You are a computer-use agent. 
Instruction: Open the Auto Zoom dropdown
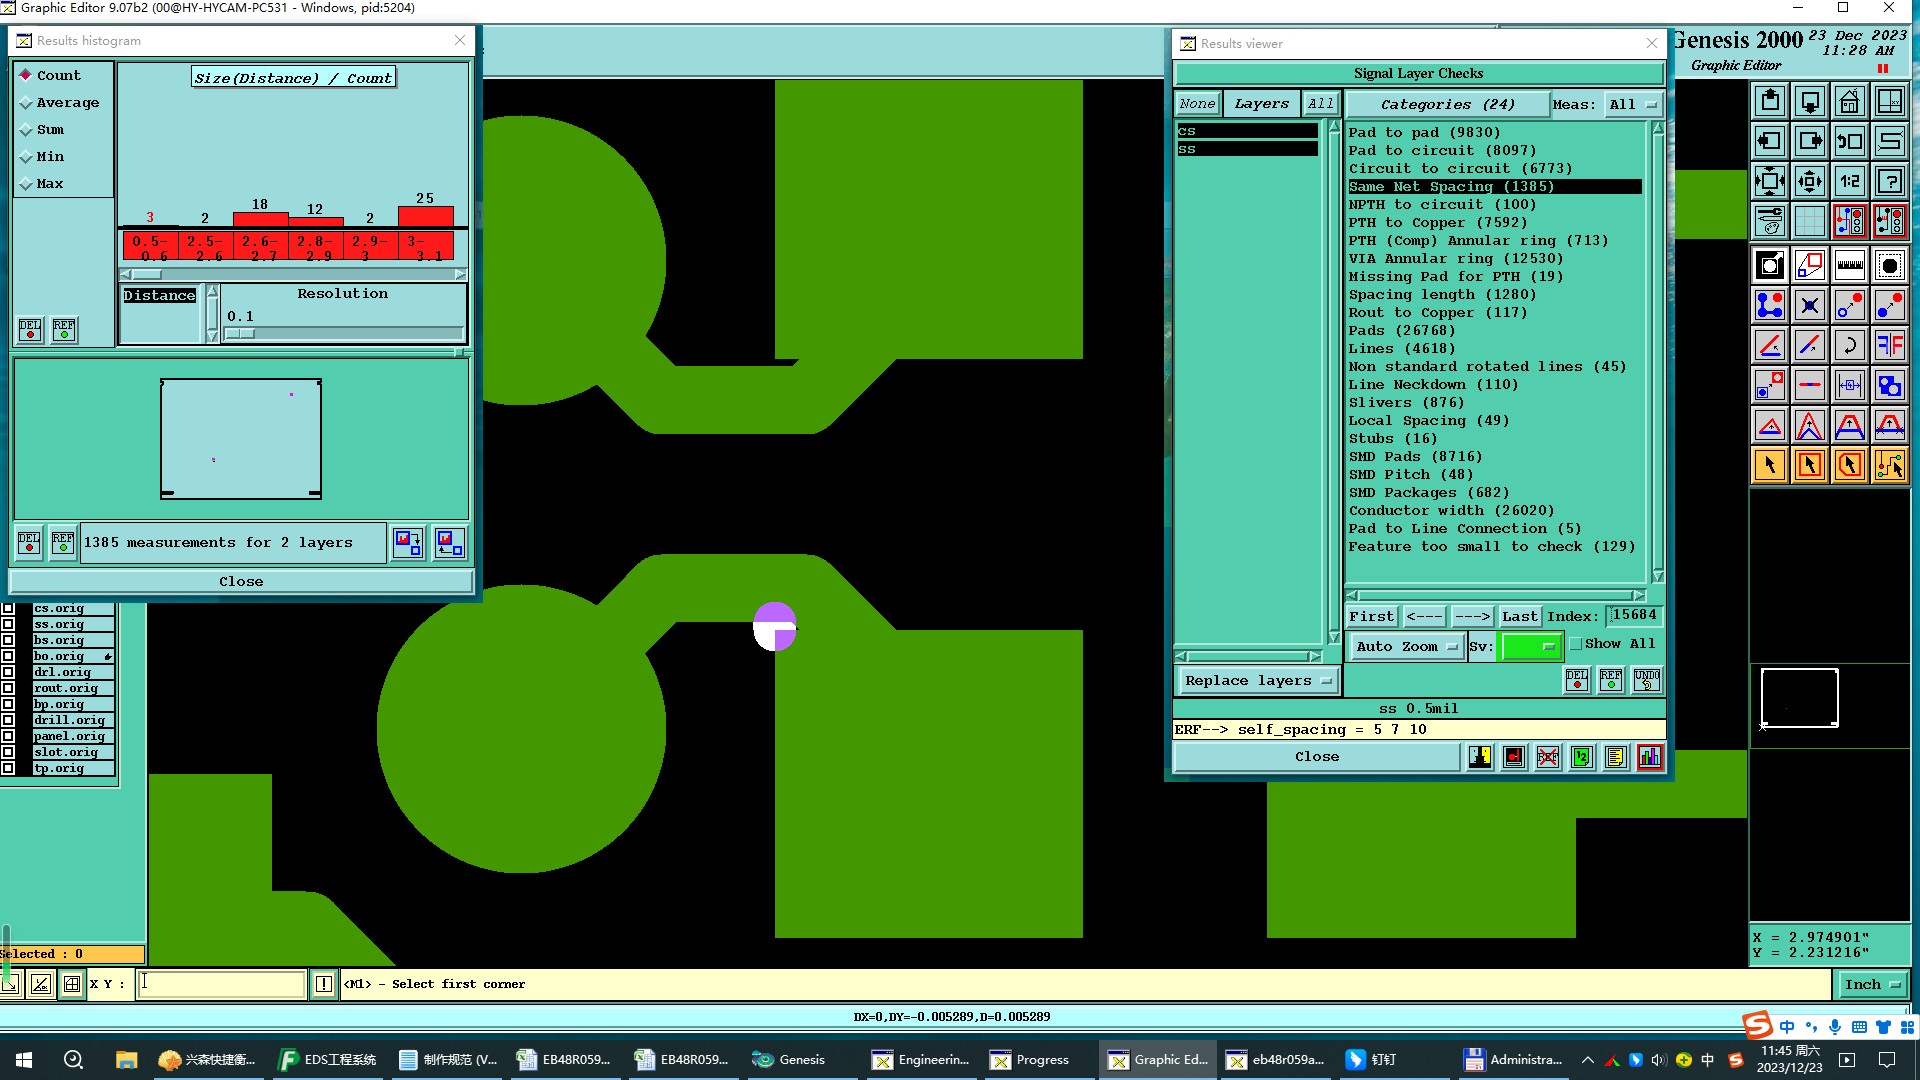[1405, 647]
